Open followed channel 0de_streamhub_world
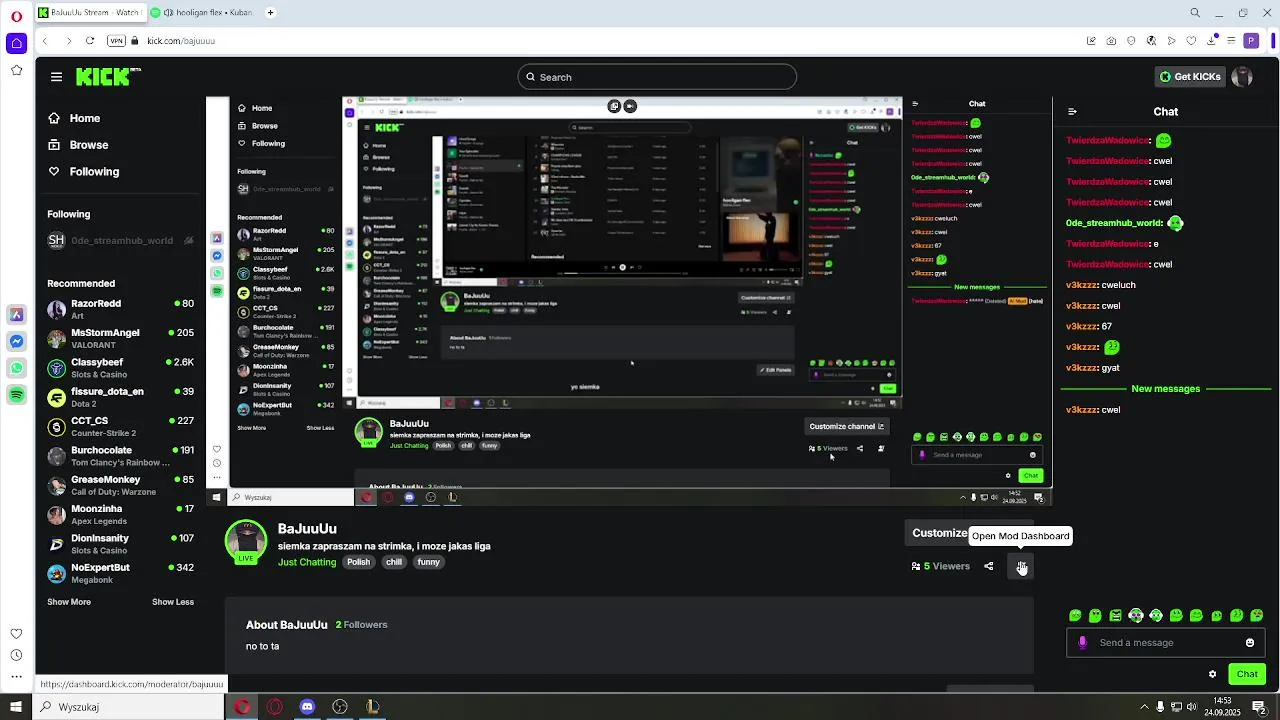The image size is (1280, 720). pyautogui.click(x=120, y=240)
